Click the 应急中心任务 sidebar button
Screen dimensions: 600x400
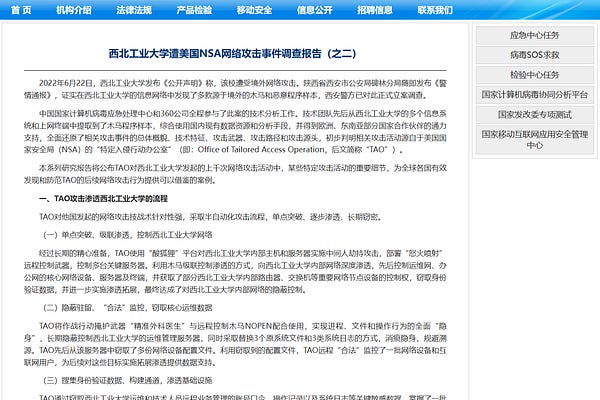[x=535, y=35]
